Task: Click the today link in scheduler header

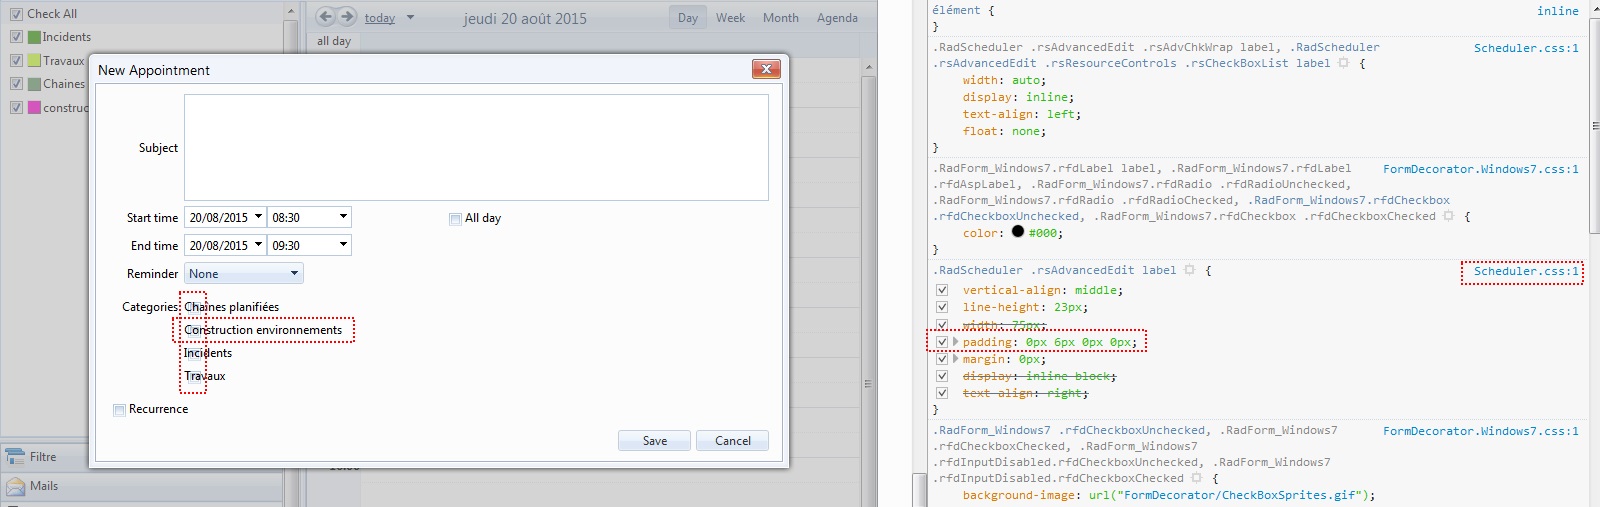Action: click(380, 18)
